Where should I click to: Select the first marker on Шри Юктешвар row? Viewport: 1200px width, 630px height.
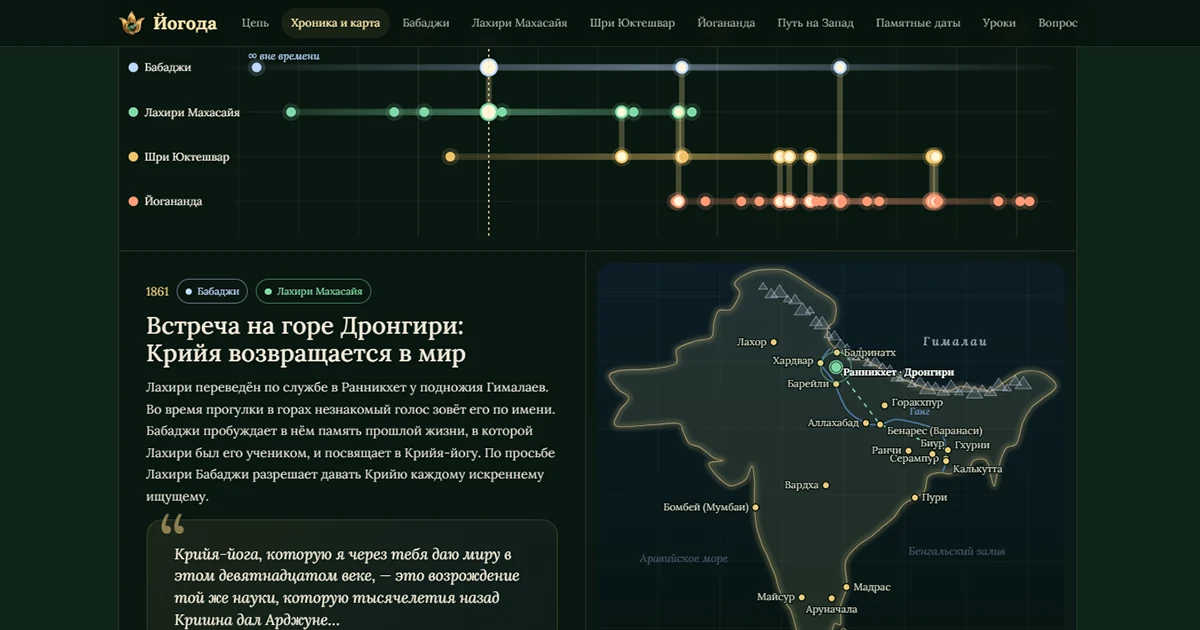(450, 157)
